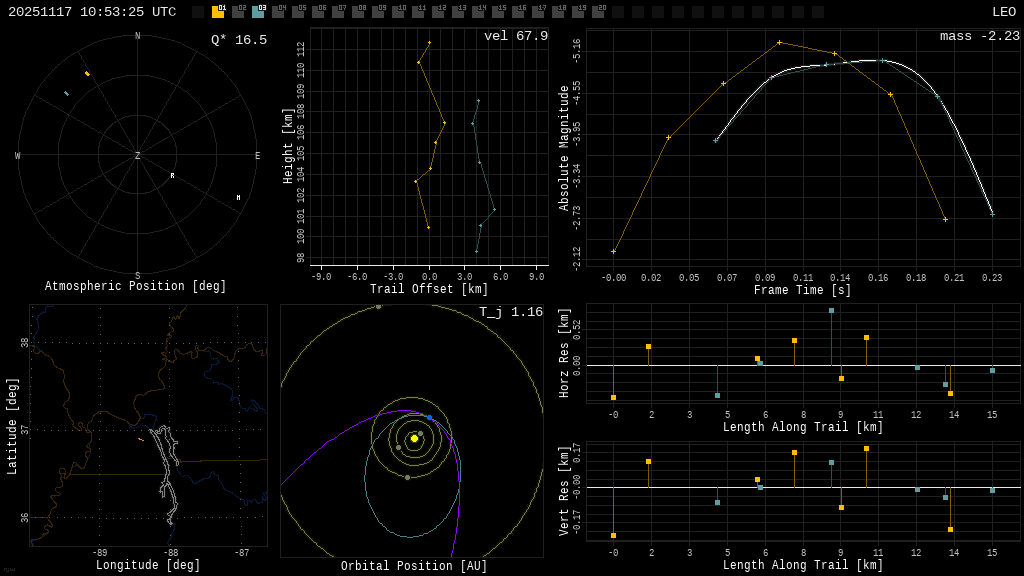The image size is (1024, 576).
Task: Click the Q* 16.5 quality label
Action: tap(238, 40)
